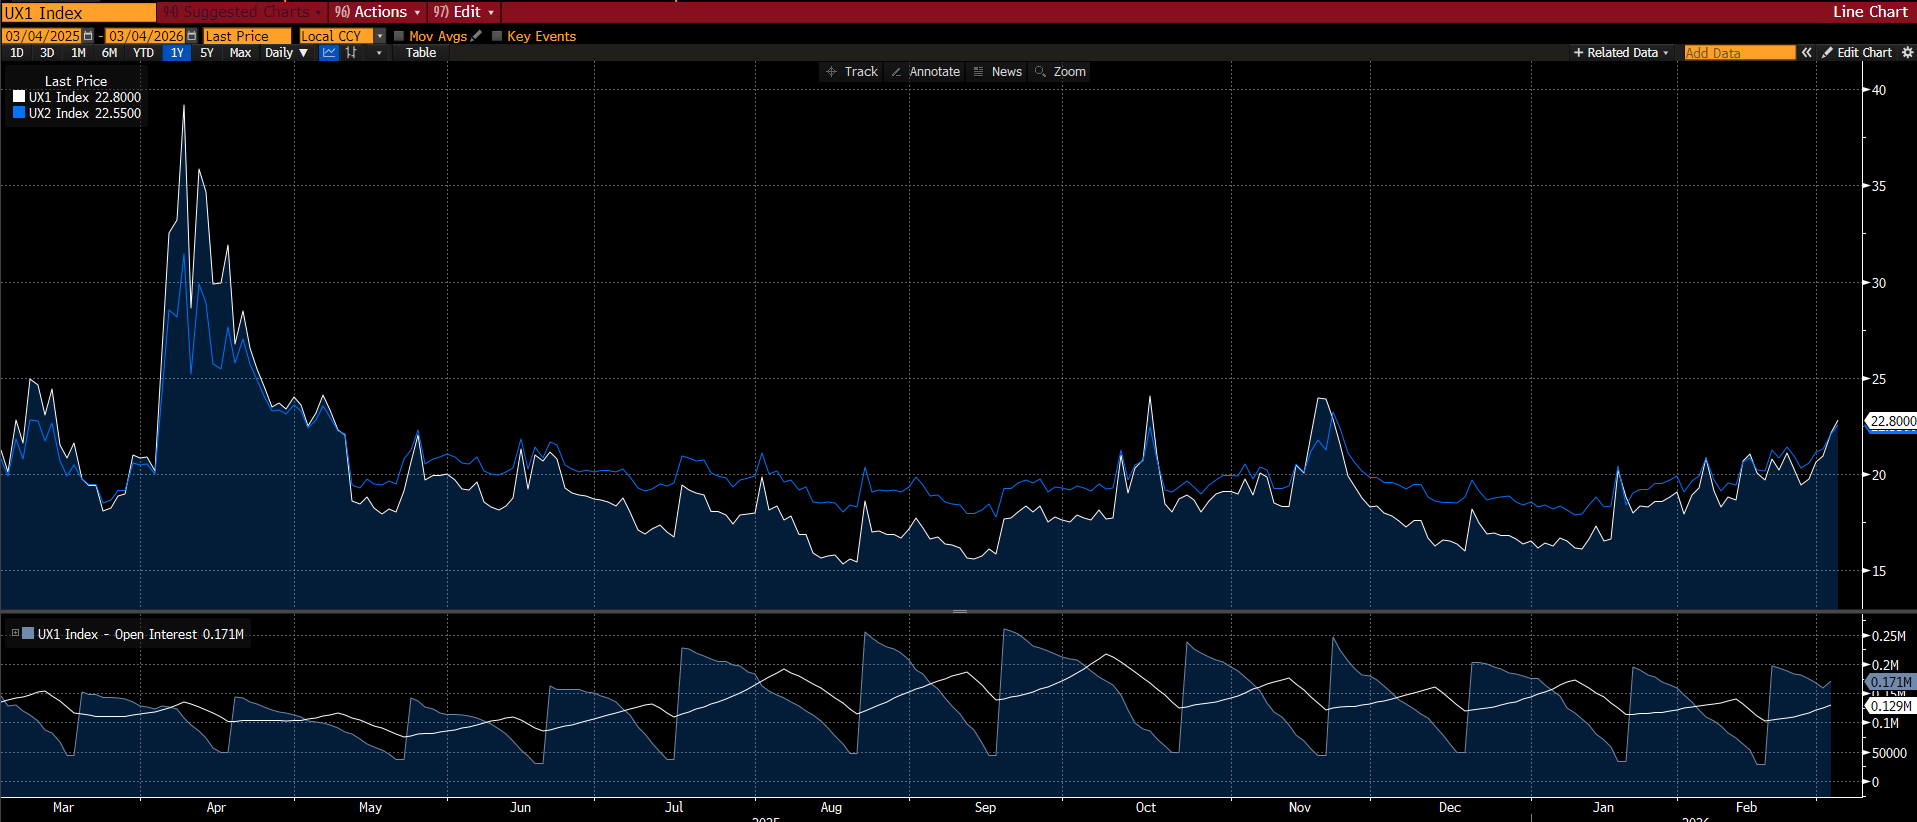
Task: Open the Related Data dropdown
Action: point(1621,53)
